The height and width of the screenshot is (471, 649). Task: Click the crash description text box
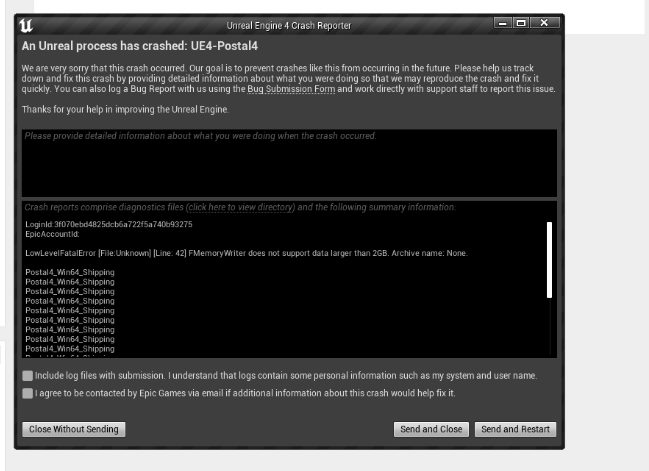pos(288,165)
